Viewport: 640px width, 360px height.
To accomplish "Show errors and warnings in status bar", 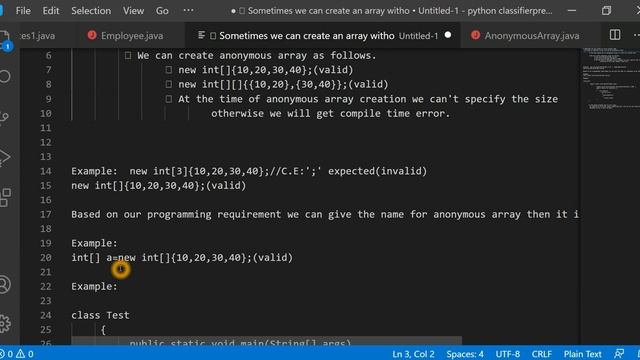I will point(17,354).
